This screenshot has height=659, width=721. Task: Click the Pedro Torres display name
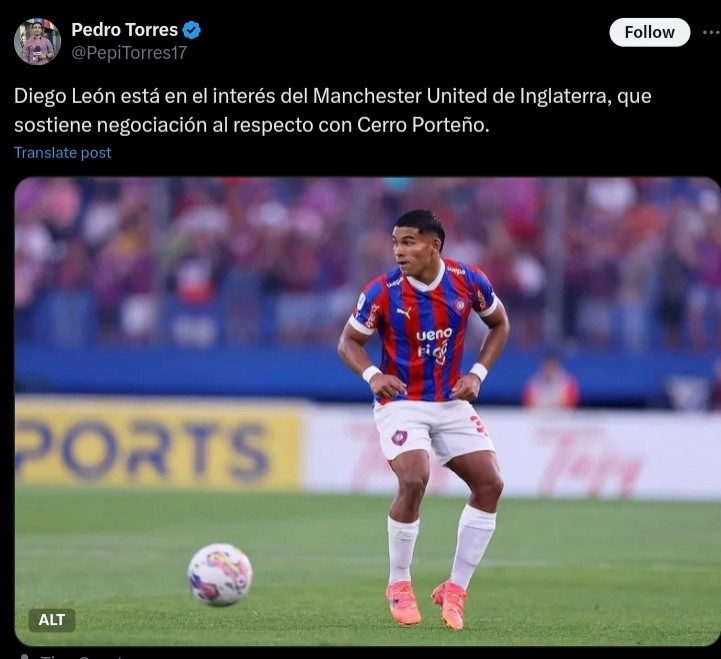125,30
